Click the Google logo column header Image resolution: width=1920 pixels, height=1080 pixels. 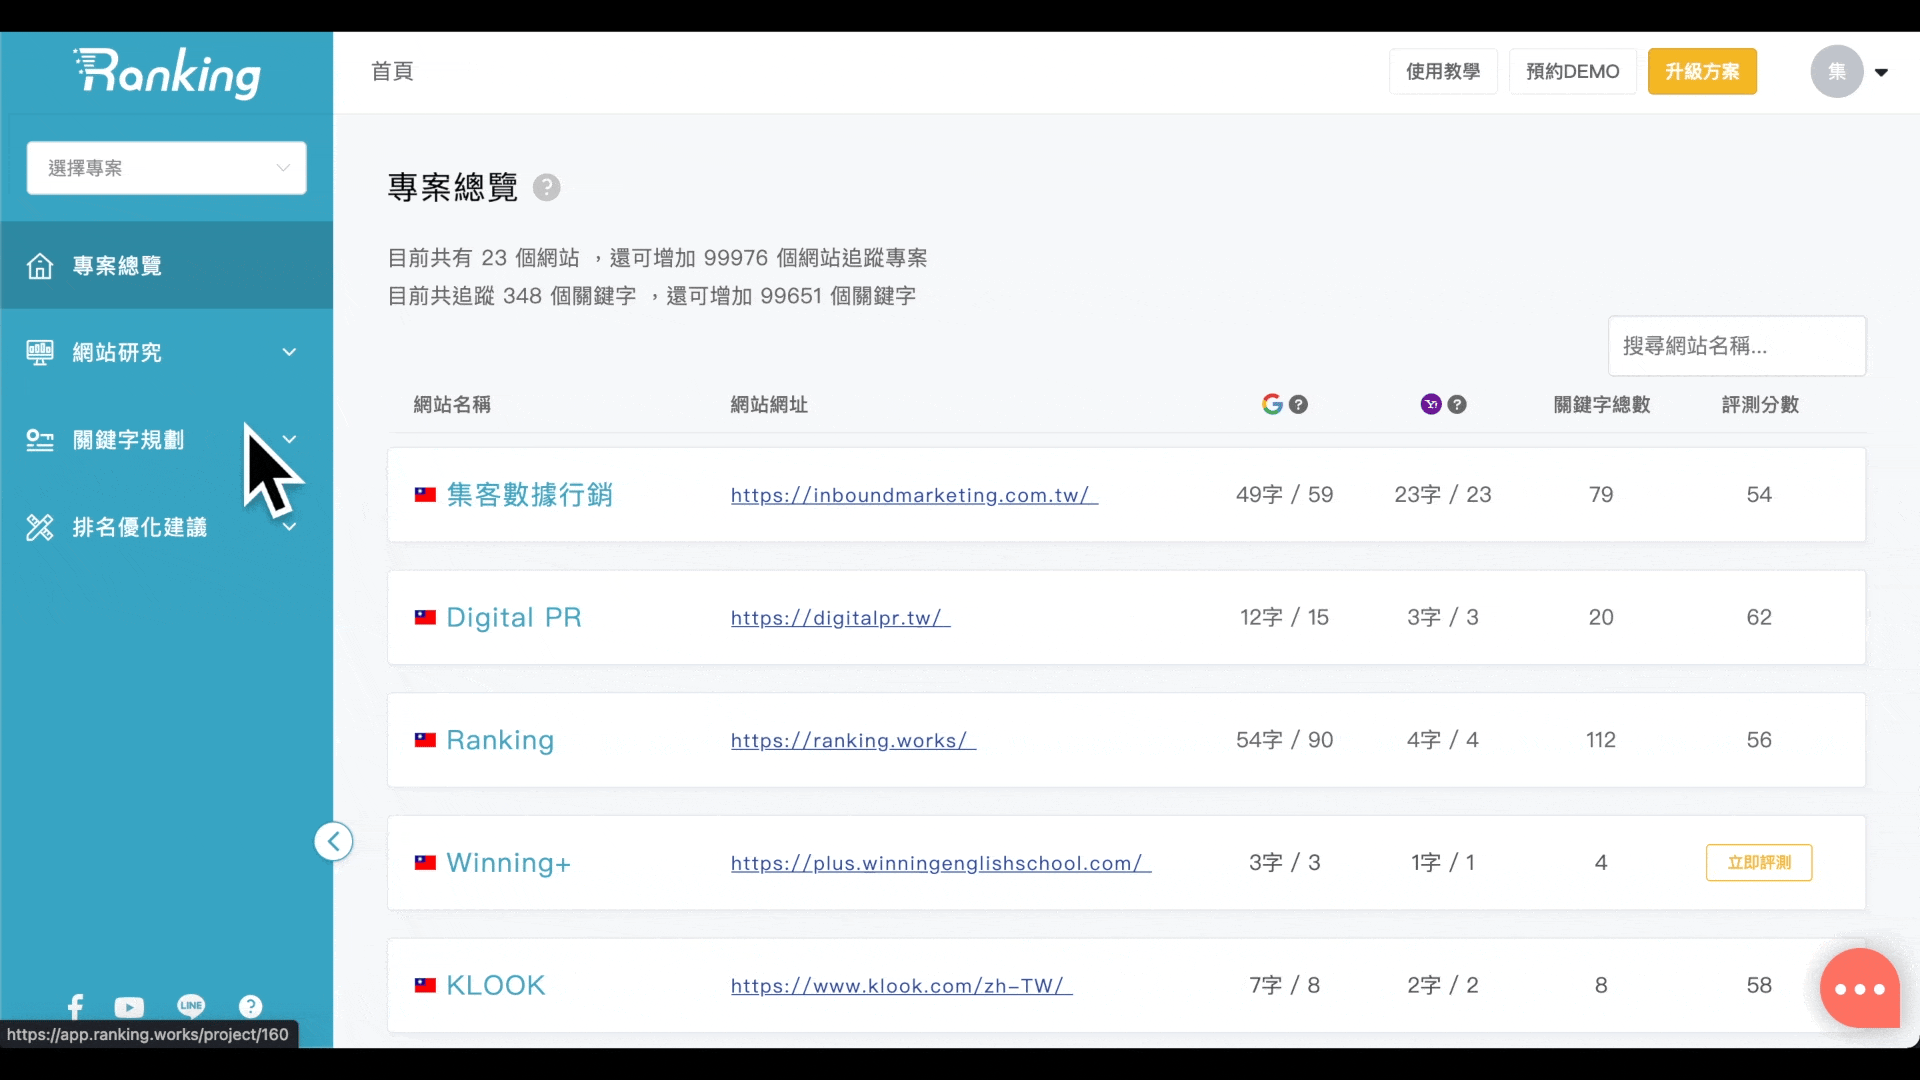point(1272,404)
